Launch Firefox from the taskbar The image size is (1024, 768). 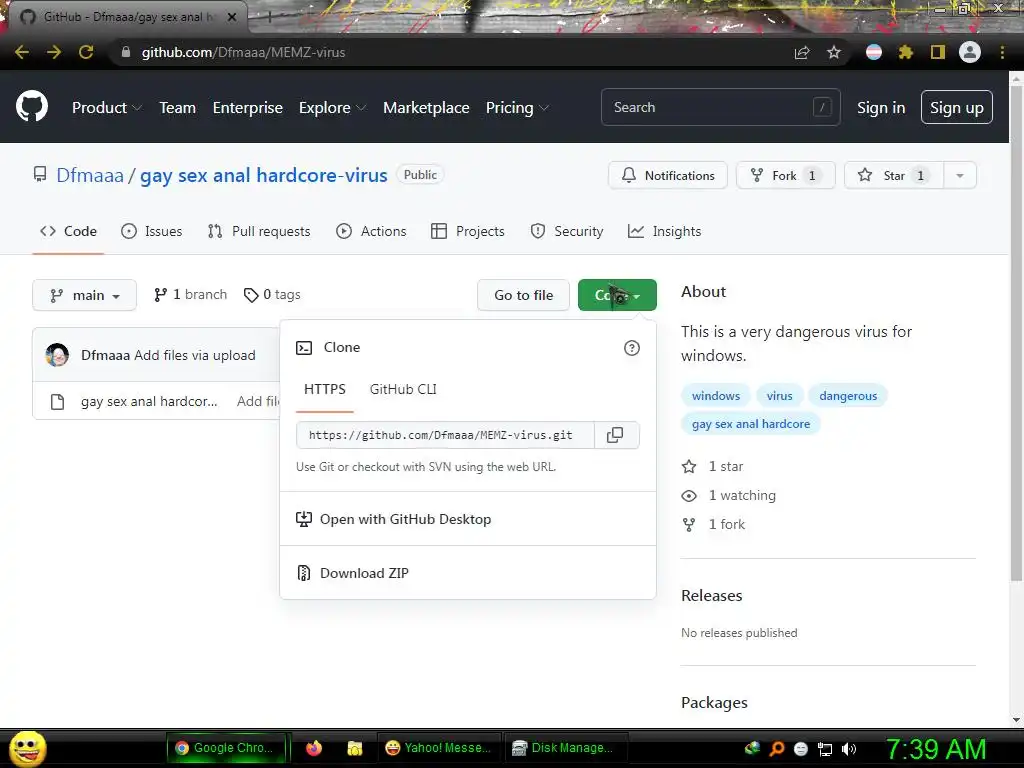pos(314,748)
